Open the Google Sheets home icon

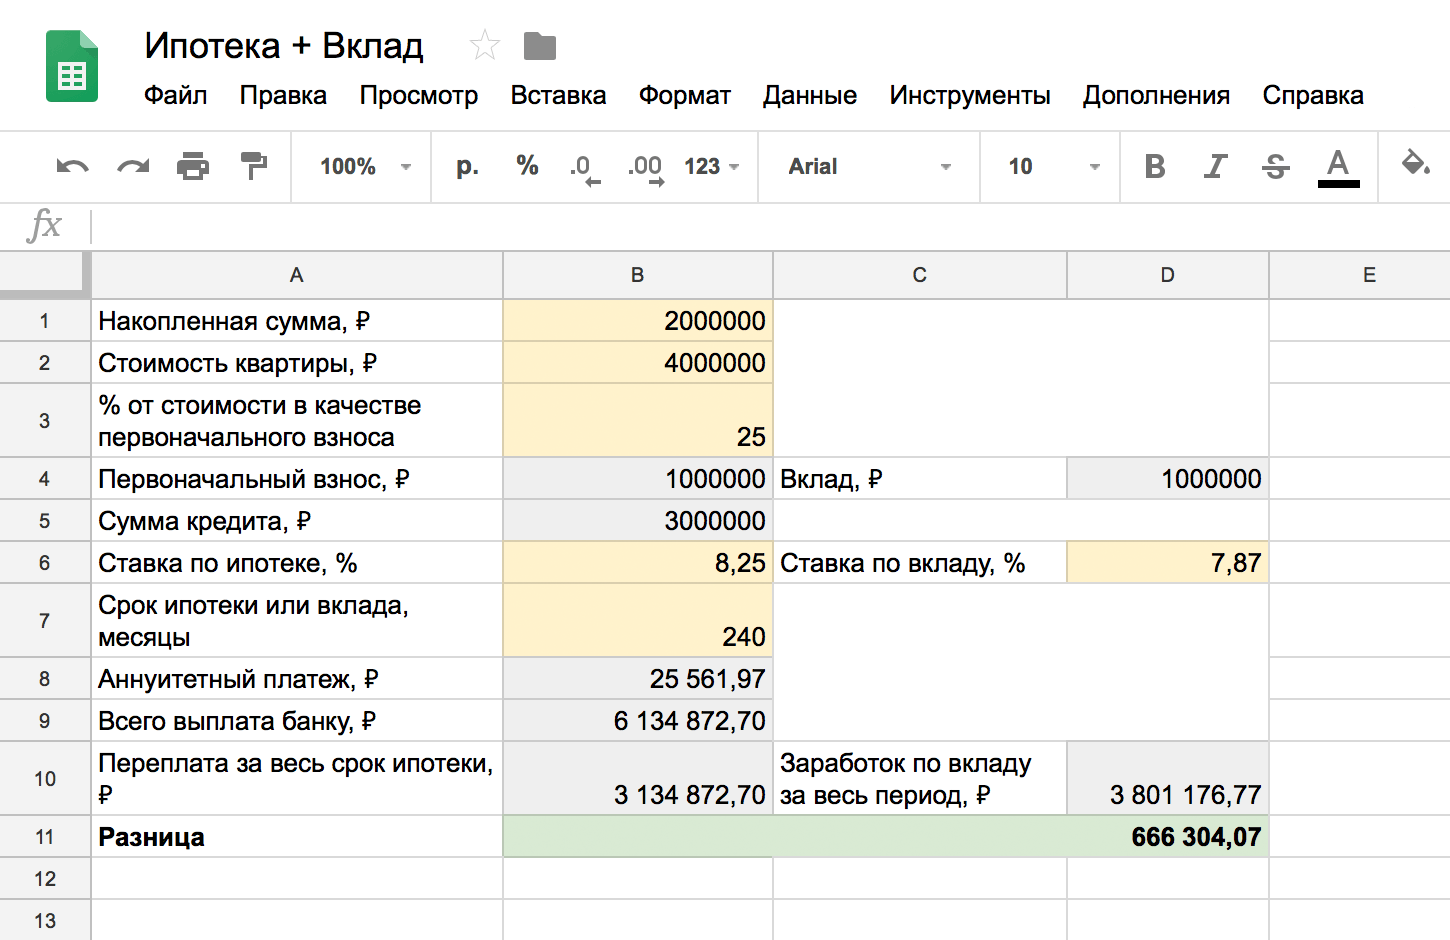72,66
